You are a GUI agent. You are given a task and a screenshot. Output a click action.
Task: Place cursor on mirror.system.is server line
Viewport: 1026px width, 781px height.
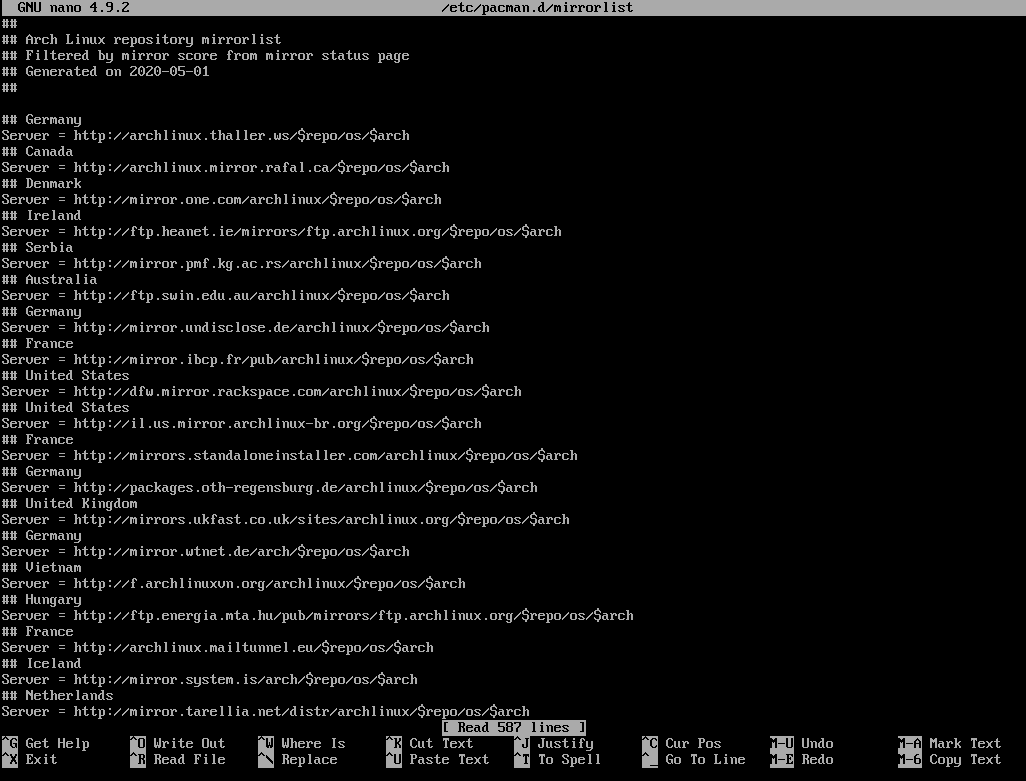point(209,680)
